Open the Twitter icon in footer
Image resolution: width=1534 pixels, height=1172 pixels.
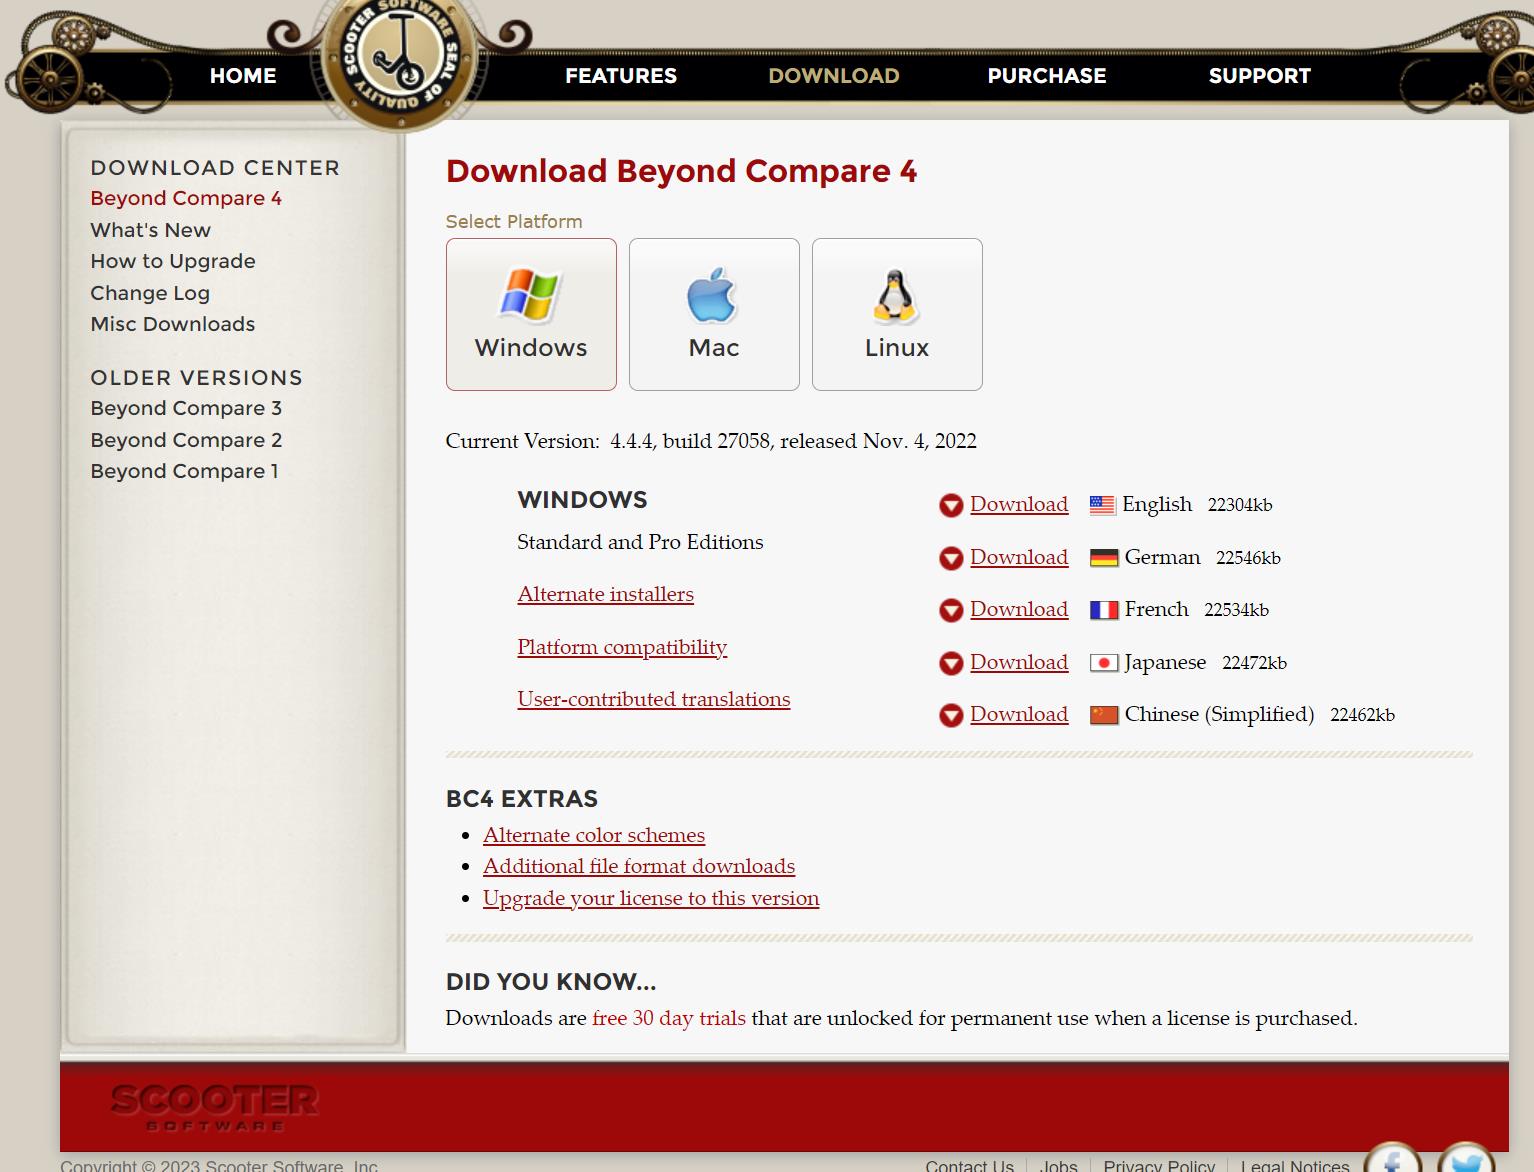tap(1465, 1160)
